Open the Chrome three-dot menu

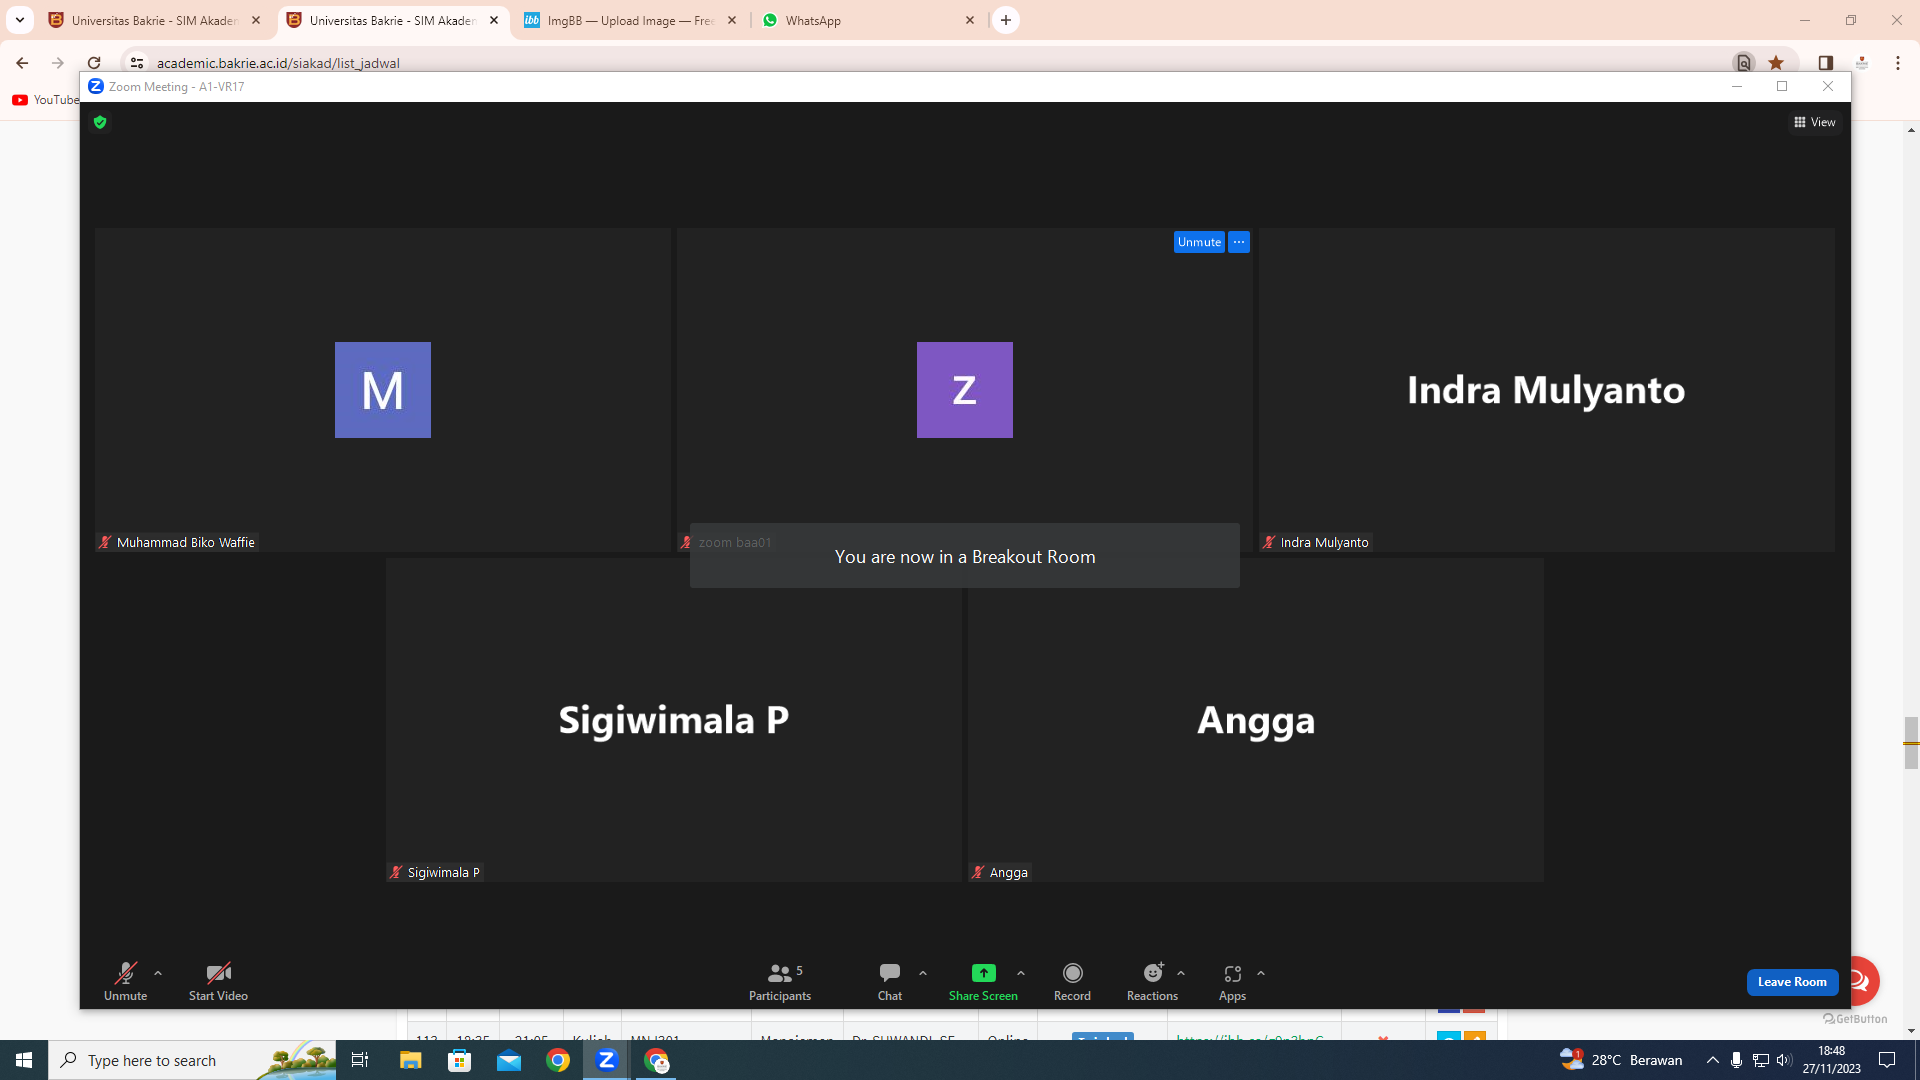click(1898, 63)
